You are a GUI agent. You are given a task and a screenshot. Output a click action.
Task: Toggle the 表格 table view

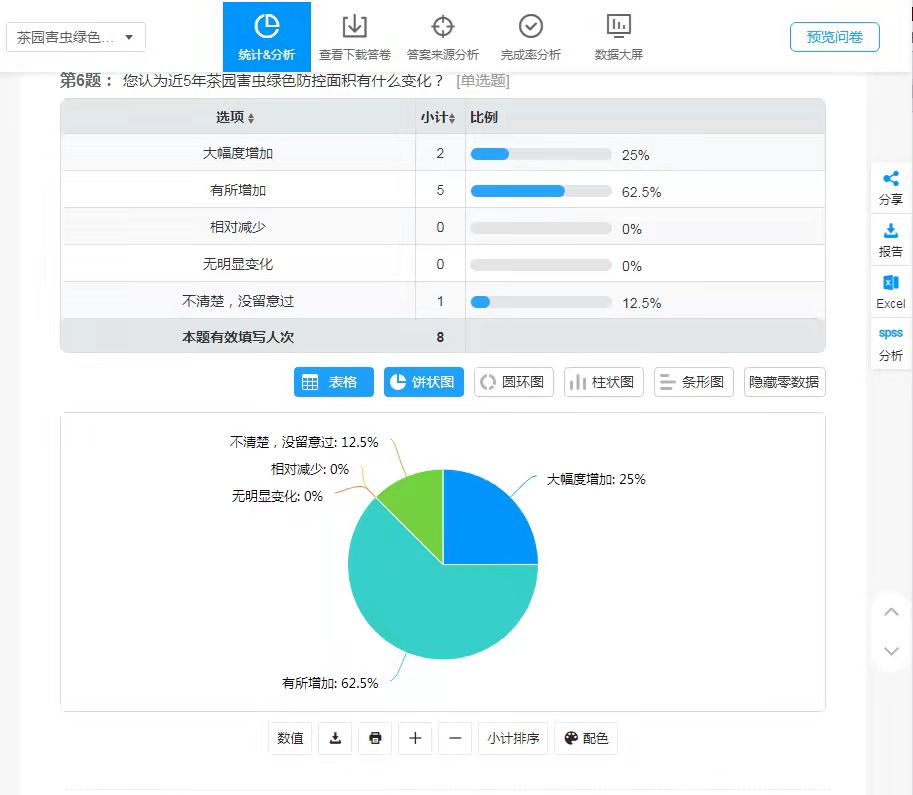click(x=334, y=382)
